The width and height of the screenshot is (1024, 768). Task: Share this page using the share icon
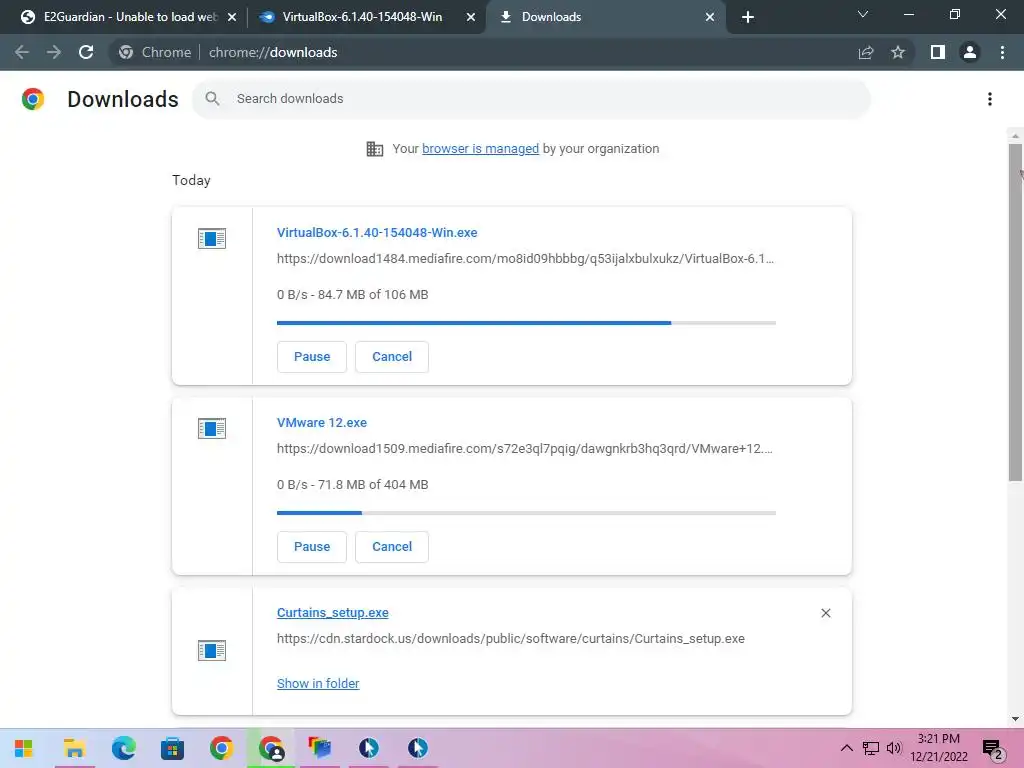coord(866,52)
